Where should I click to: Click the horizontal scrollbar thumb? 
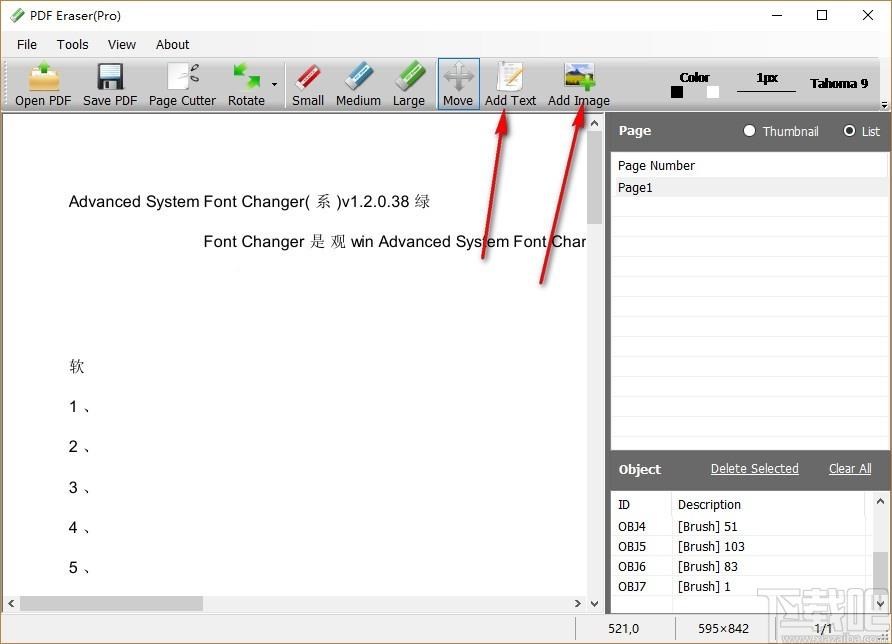[x=112, y=604]
